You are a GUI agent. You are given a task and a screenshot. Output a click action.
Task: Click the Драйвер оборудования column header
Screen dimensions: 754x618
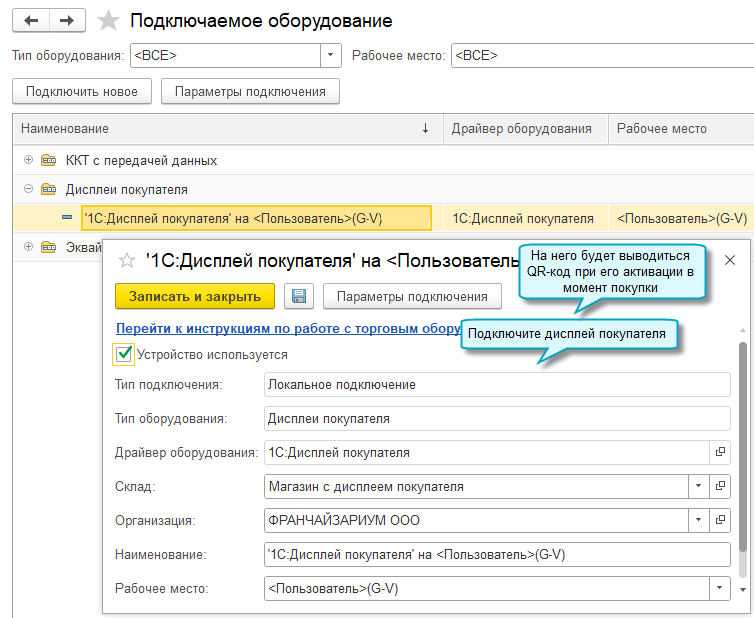pyautogui.click(x=521, y=129)
